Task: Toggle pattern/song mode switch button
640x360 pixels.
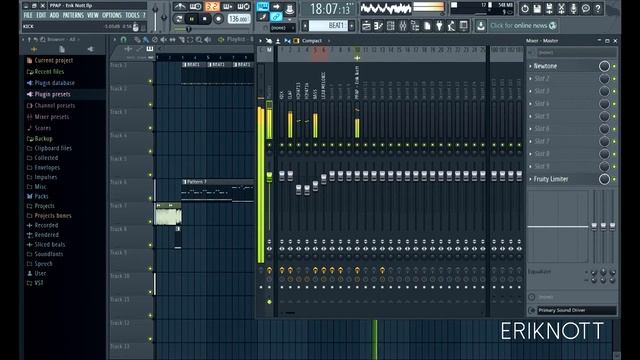Action: [x=178, y=19]
